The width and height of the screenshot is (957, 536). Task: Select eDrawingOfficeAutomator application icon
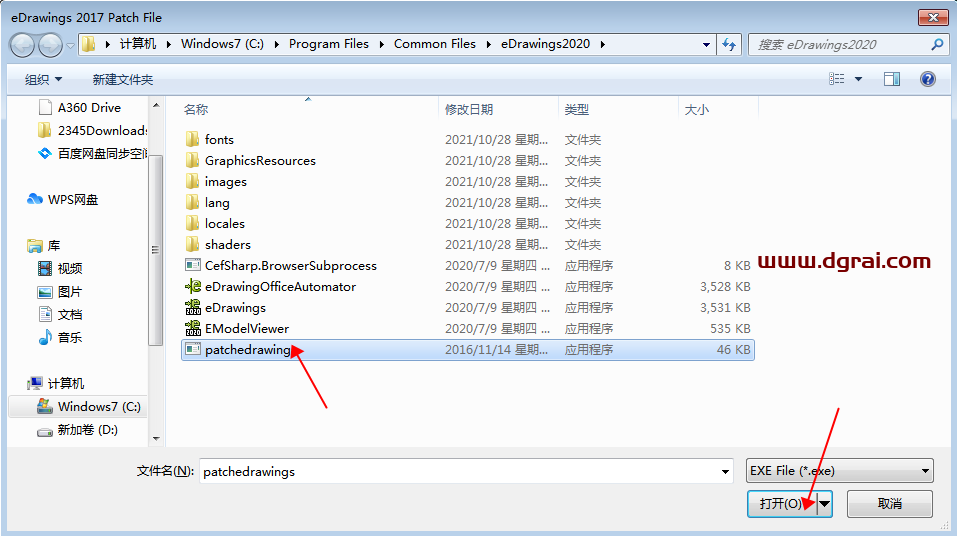(193, 286)
